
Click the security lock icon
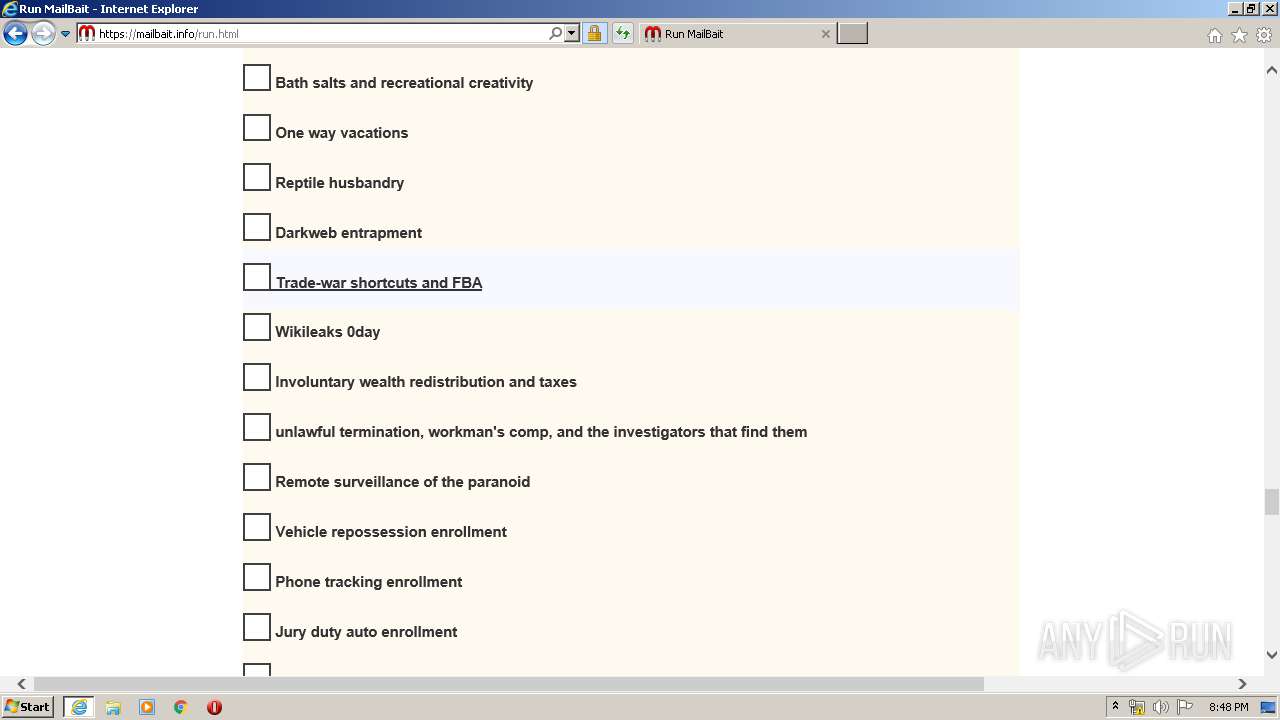594,33
